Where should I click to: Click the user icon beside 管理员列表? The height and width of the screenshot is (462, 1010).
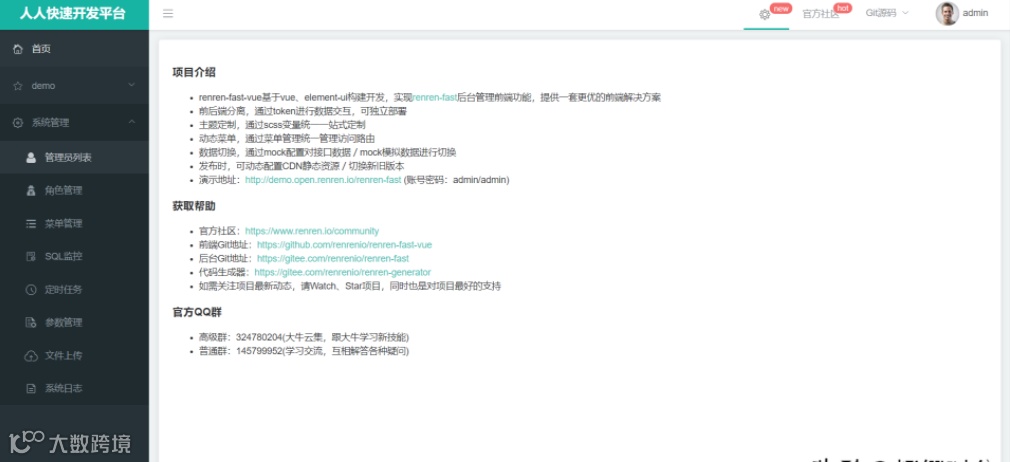point(31,158)
